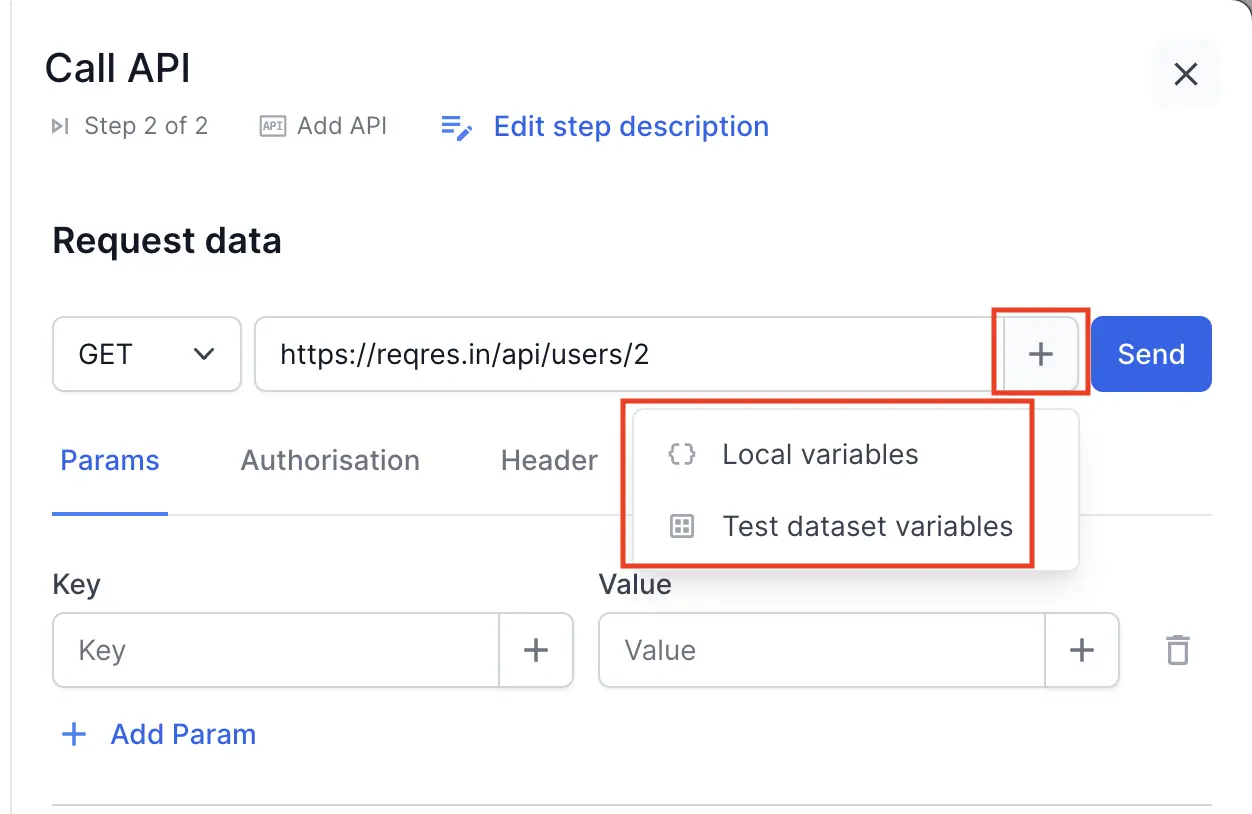Switch to the Params tab
Image resolution: width=1252 pixels, height=814 pixels.
110,461
